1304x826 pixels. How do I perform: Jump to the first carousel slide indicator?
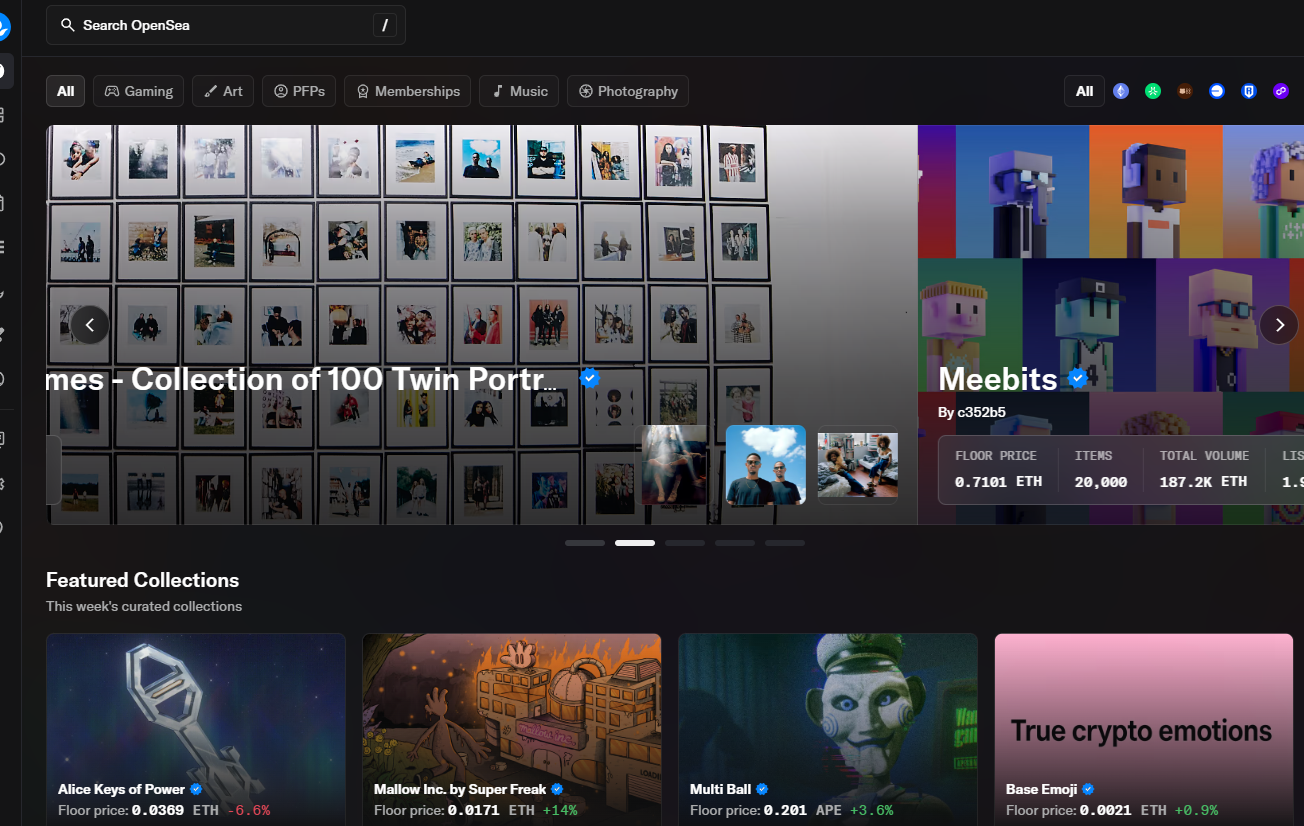pos(585,543)
